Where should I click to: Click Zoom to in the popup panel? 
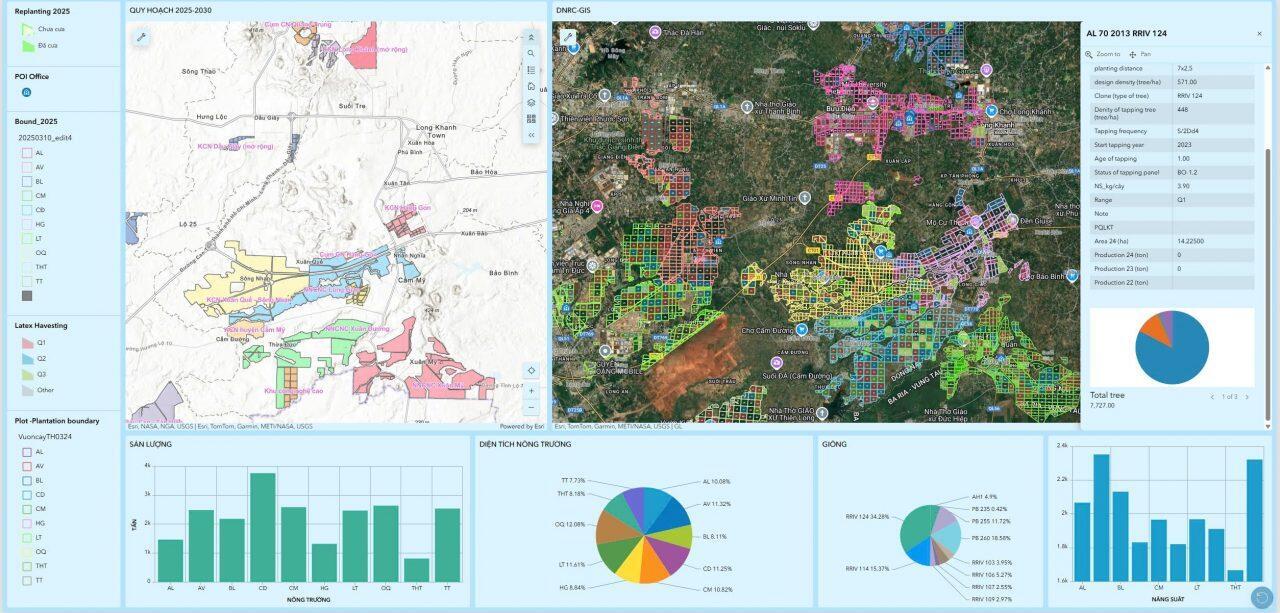(1104, 54)
